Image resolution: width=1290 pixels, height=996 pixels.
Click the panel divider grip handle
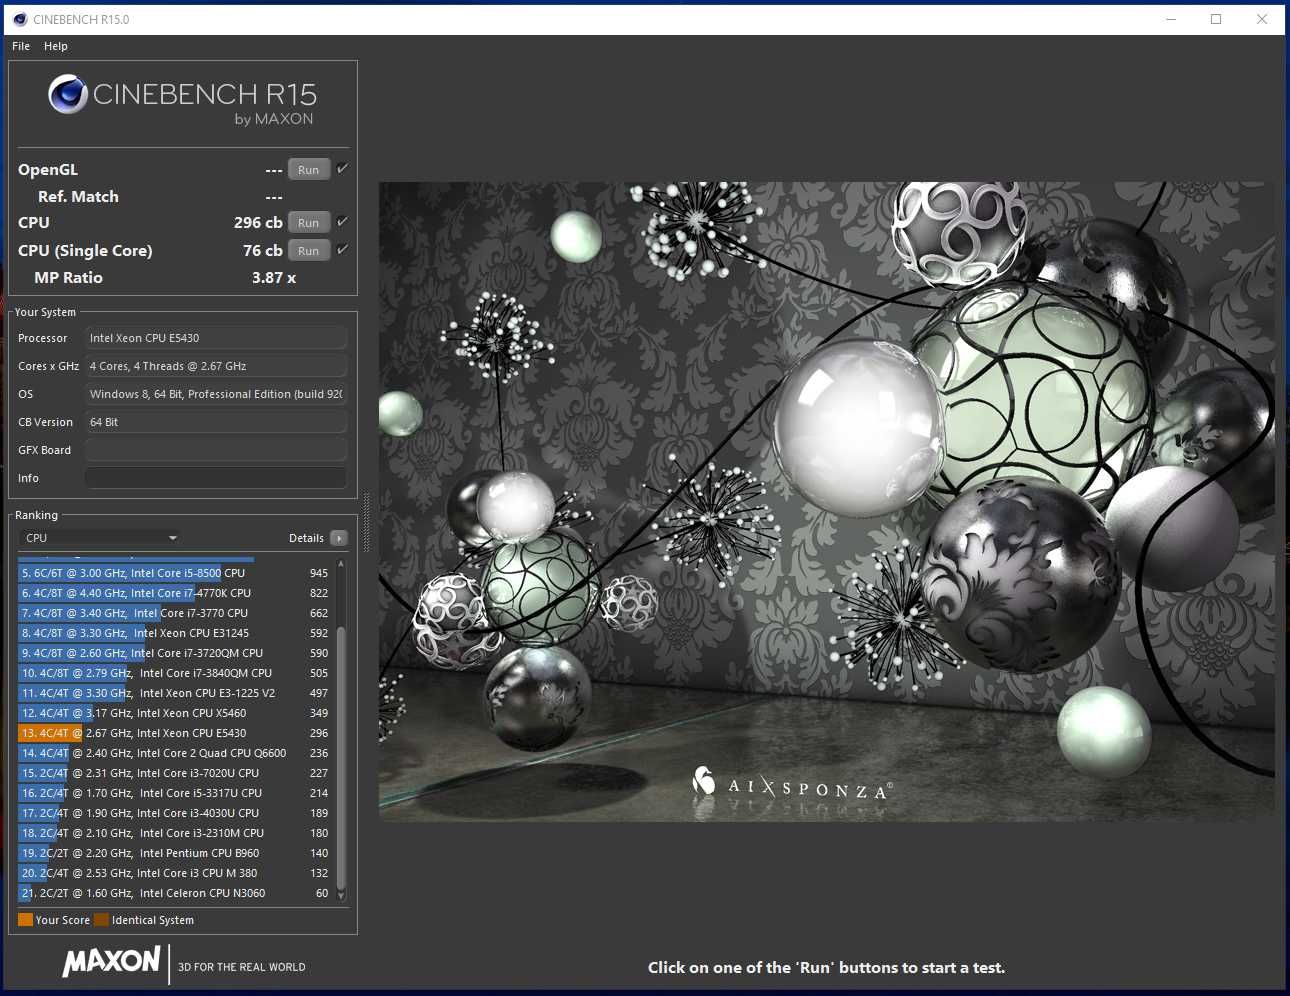367,522
